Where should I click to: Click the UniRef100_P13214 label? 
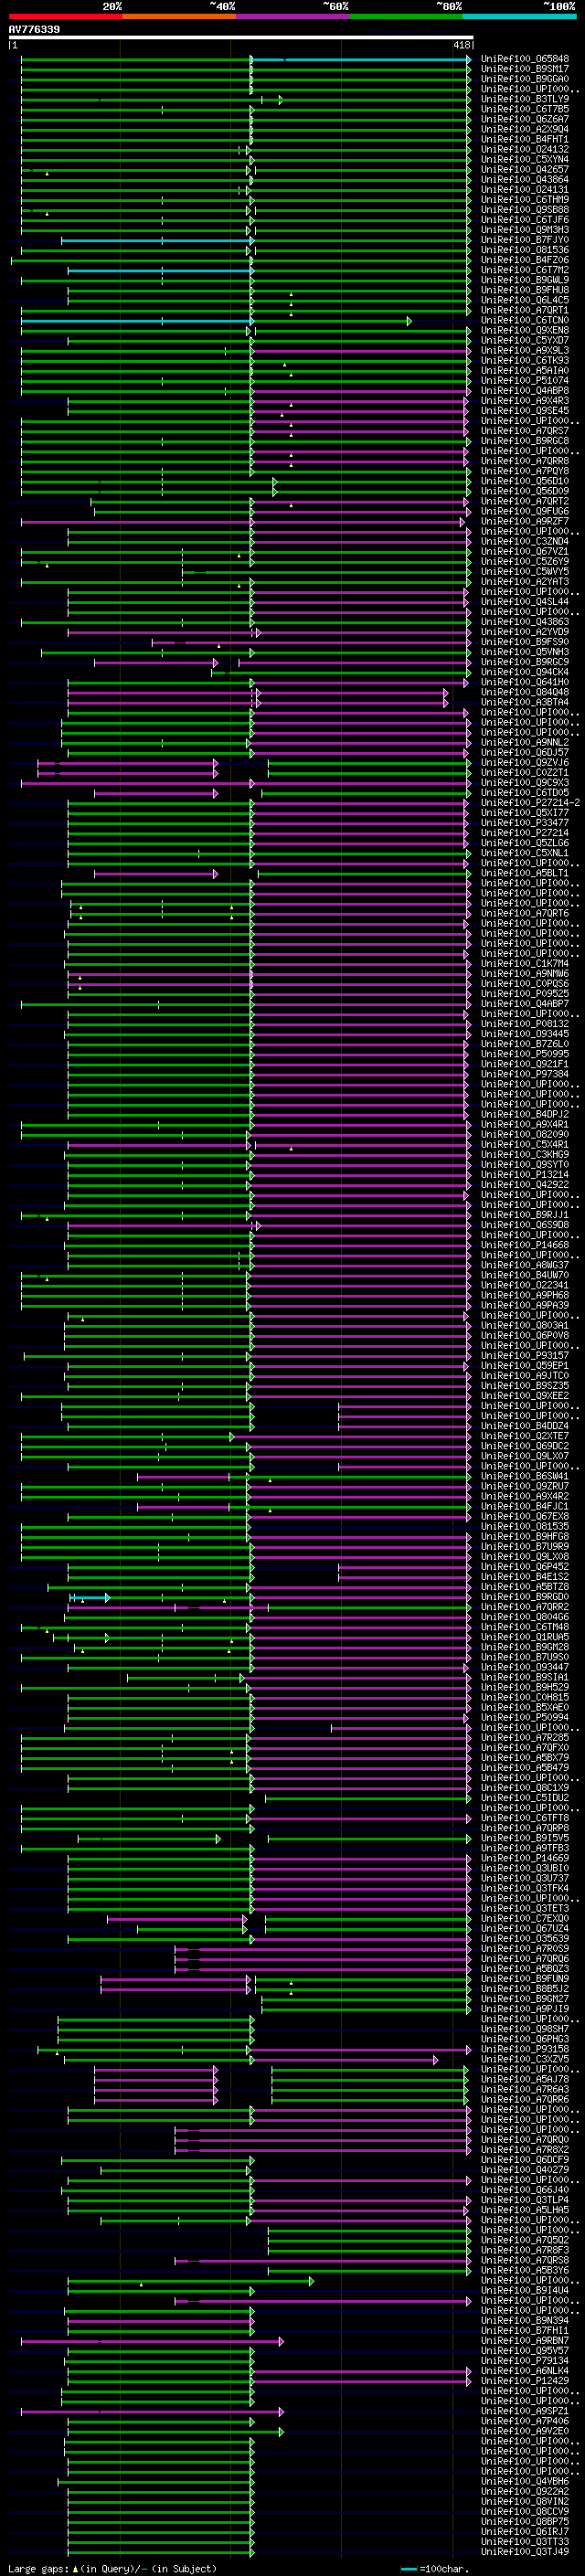click(x=525, y=1174)
